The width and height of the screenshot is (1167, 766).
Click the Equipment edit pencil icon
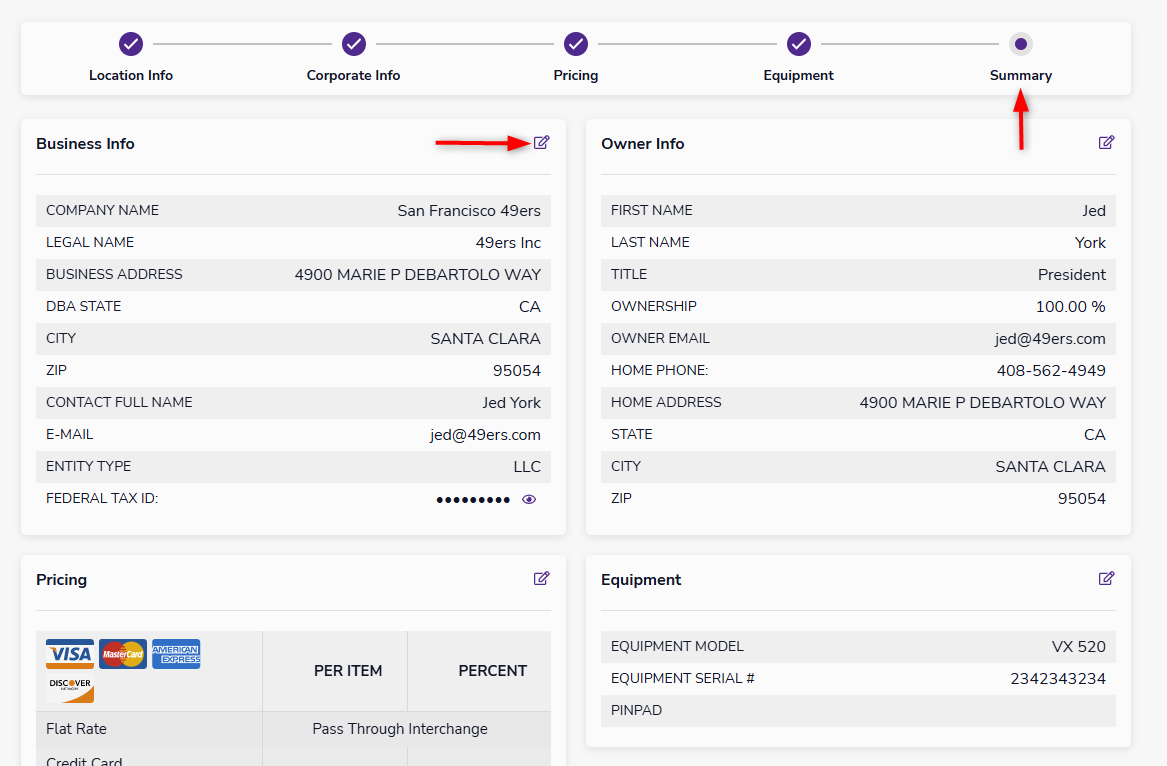tap(1106, 578)
